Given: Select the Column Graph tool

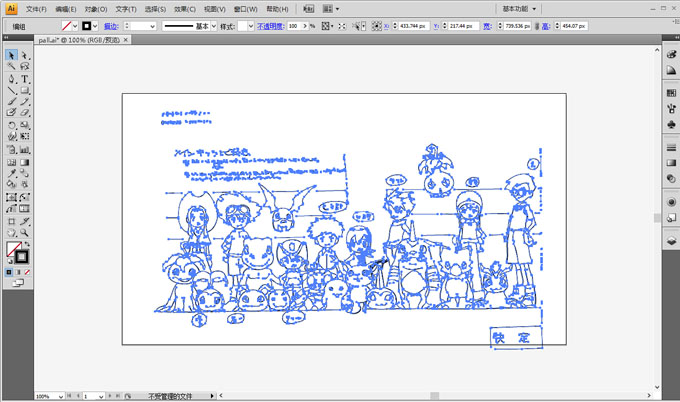Looking at the screenshot, I should (25, 150).
